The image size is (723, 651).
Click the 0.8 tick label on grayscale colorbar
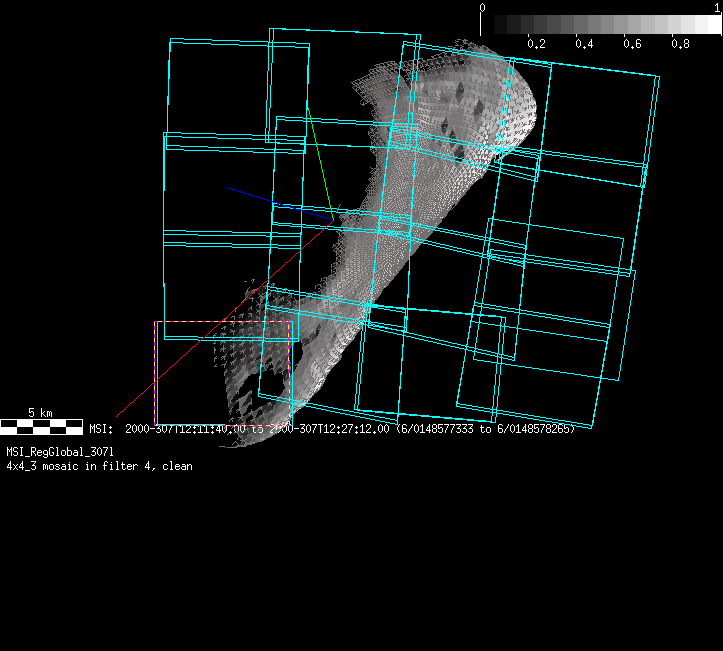(680, 44)
